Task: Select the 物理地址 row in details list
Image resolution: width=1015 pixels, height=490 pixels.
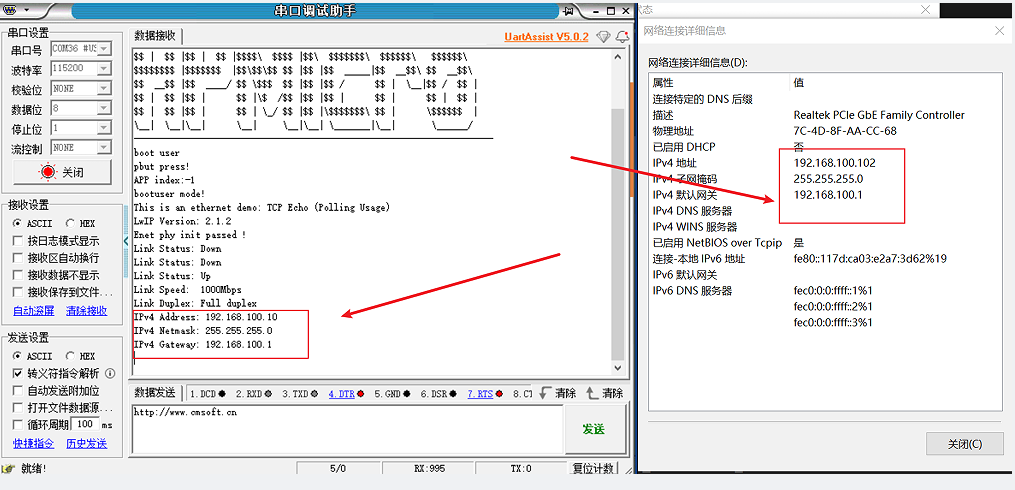Action: pyautogui.click(x=825, y=131)
